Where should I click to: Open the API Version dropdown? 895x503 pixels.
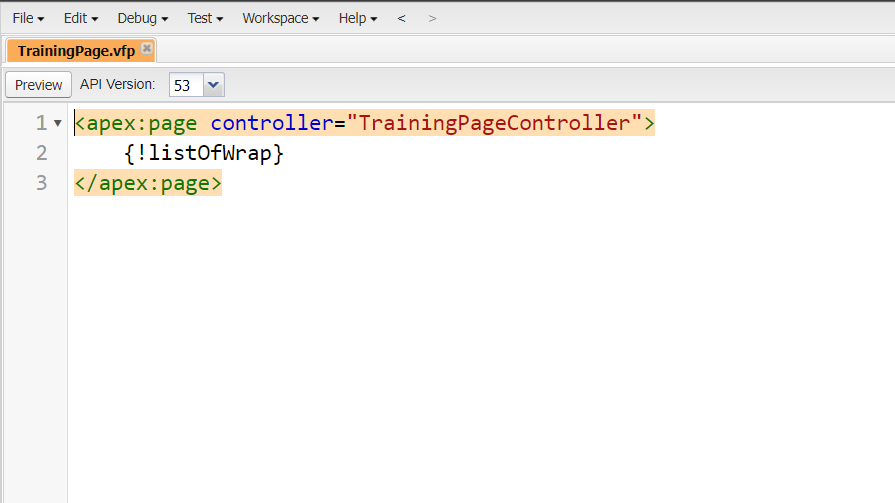213,85
